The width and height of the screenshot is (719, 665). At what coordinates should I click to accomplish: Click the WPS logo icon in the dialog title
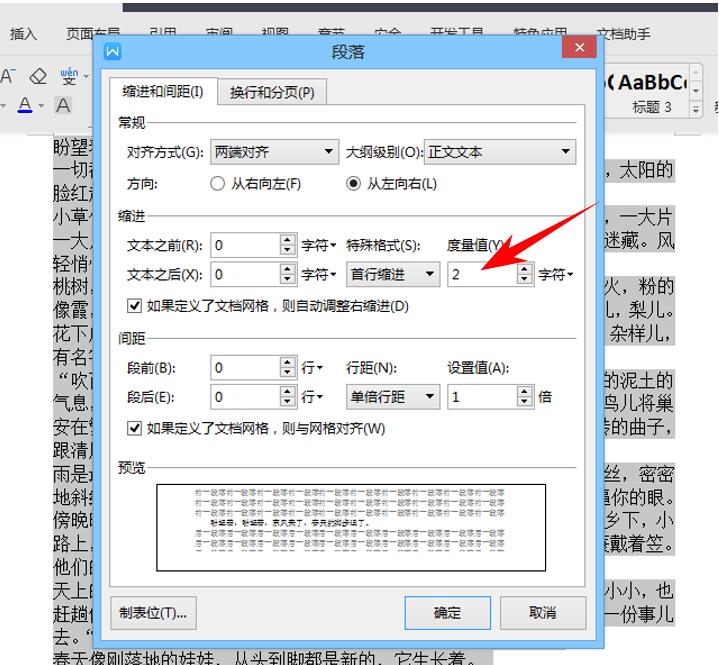point(113,51)
